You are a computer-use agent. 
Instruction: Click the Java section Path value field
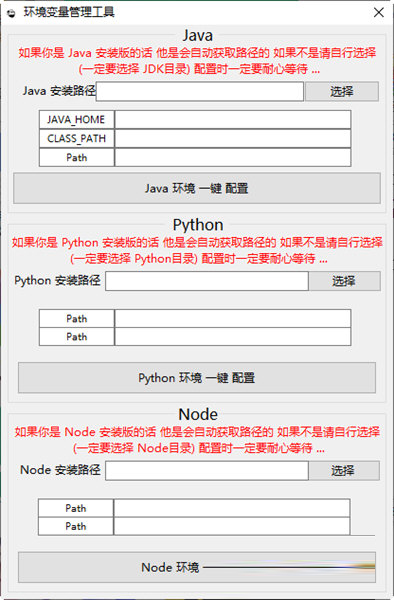(x=233, y=158)
